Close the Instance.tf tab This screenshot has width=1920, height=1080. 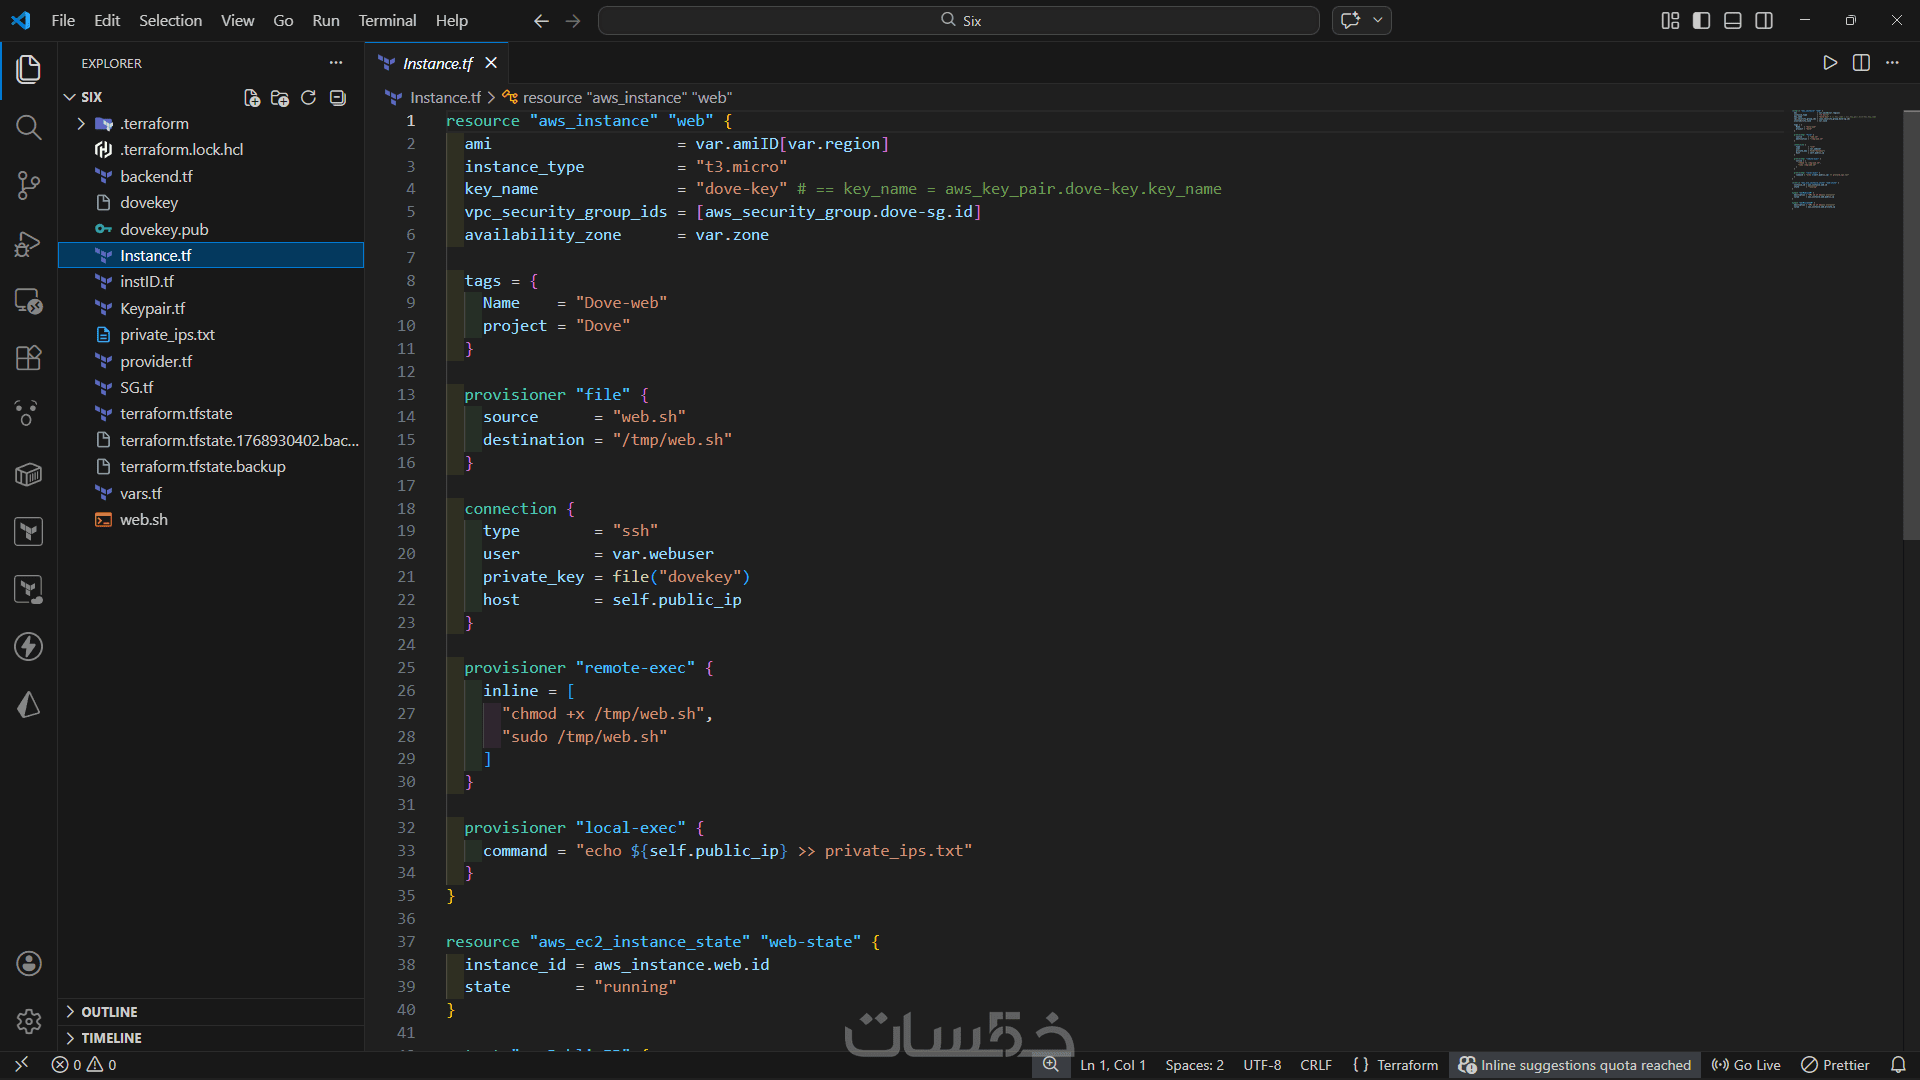491,63
